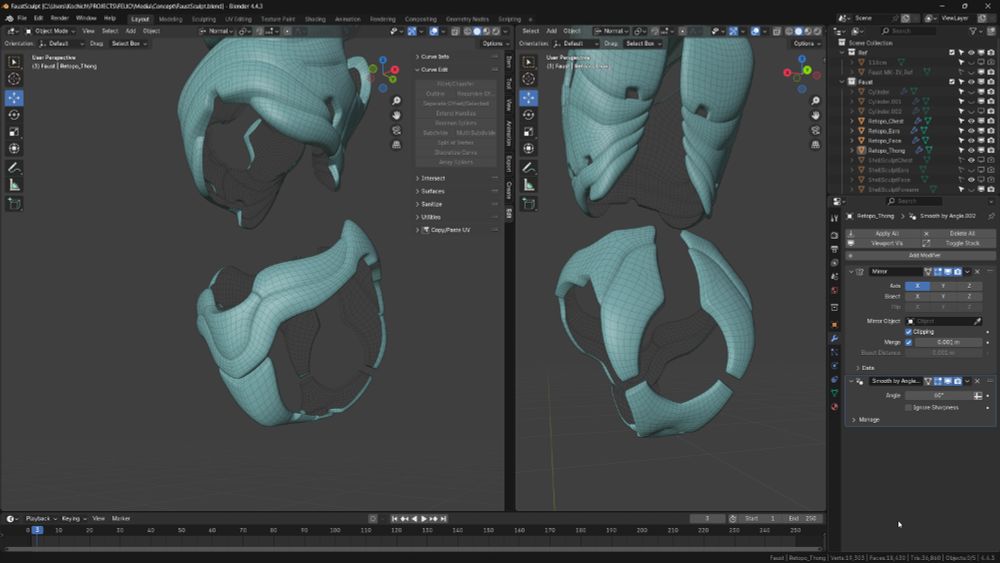1000x563 pixels.
Task: Select the Rotate tool in left viewport
Action: [x=14, y=115]
